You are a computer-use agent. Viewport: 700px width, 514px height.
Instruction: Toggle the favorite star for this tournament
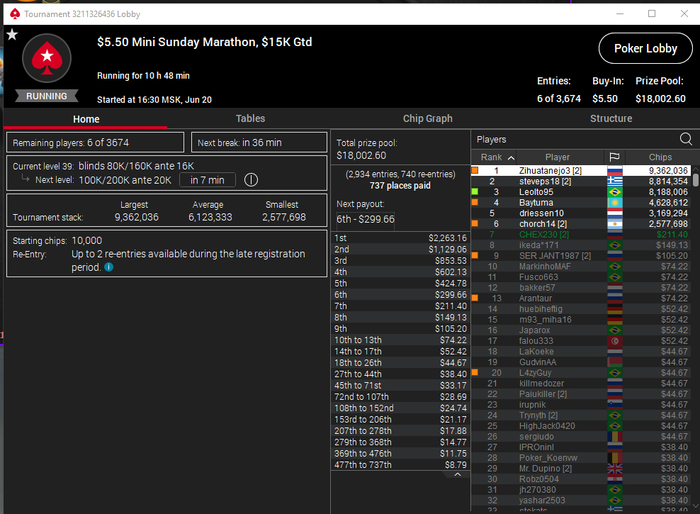coord(12,34)
